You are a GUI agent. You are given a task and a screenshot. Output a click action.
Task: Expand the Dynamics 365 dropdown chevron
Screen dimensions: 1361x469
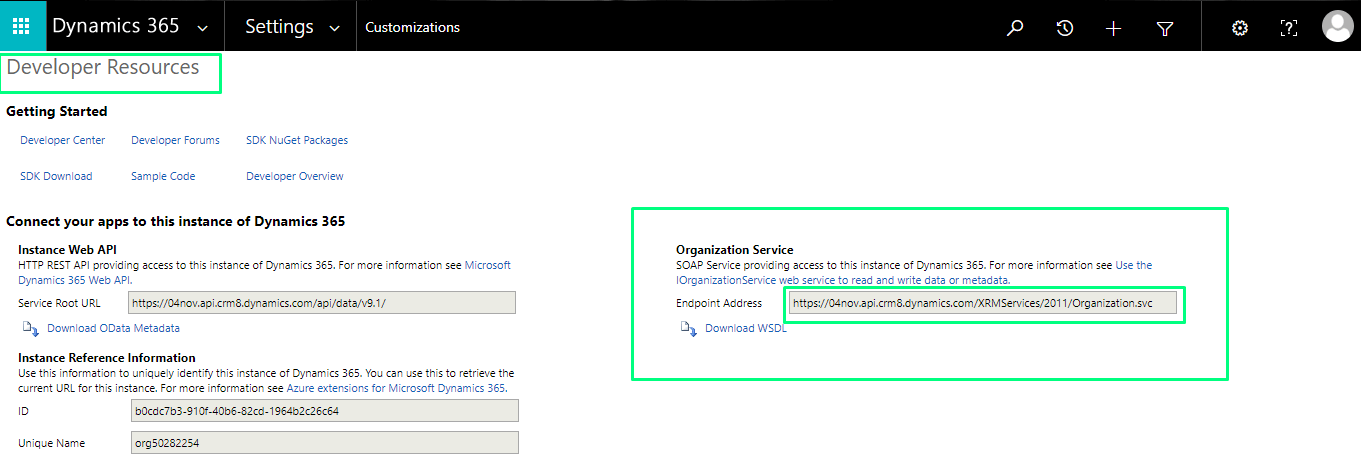pos(204,28)
